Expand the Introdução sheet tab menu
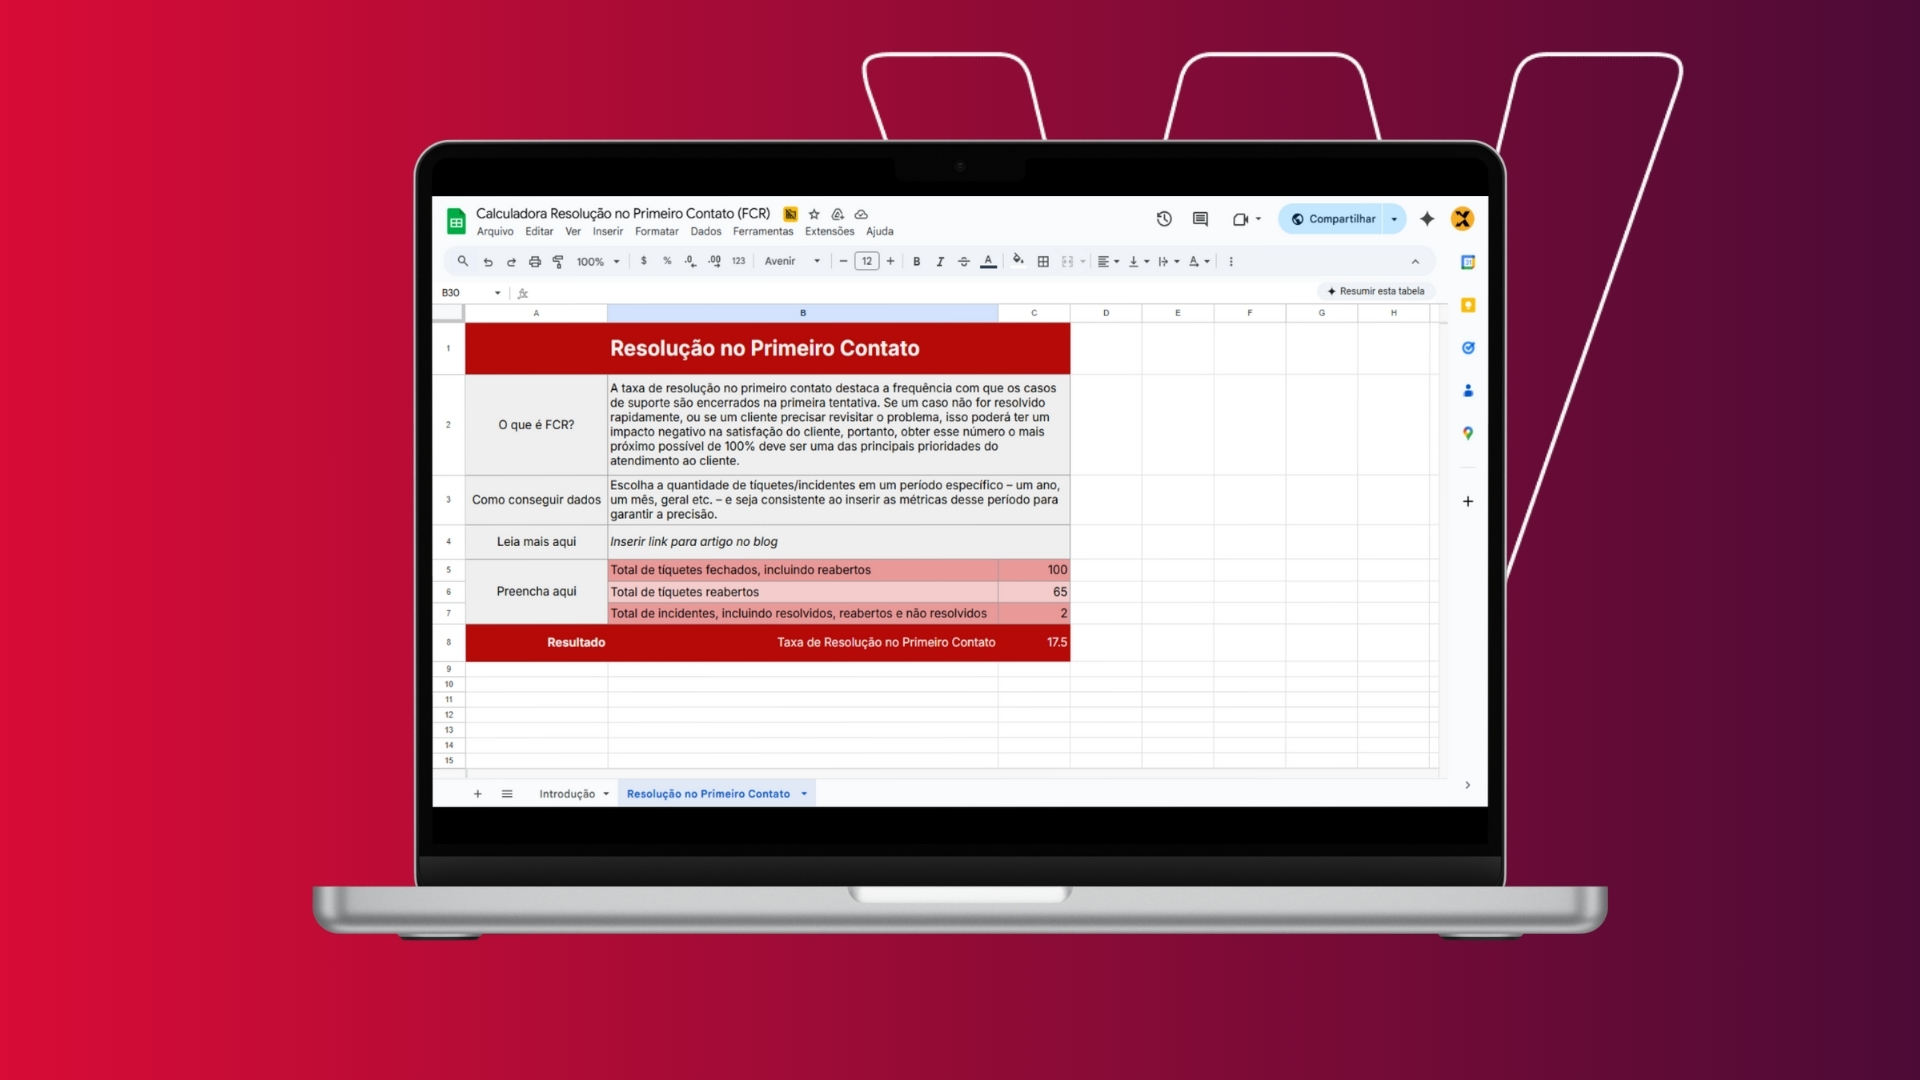Screen dimensions: 1920x1080 pos(606,794)
